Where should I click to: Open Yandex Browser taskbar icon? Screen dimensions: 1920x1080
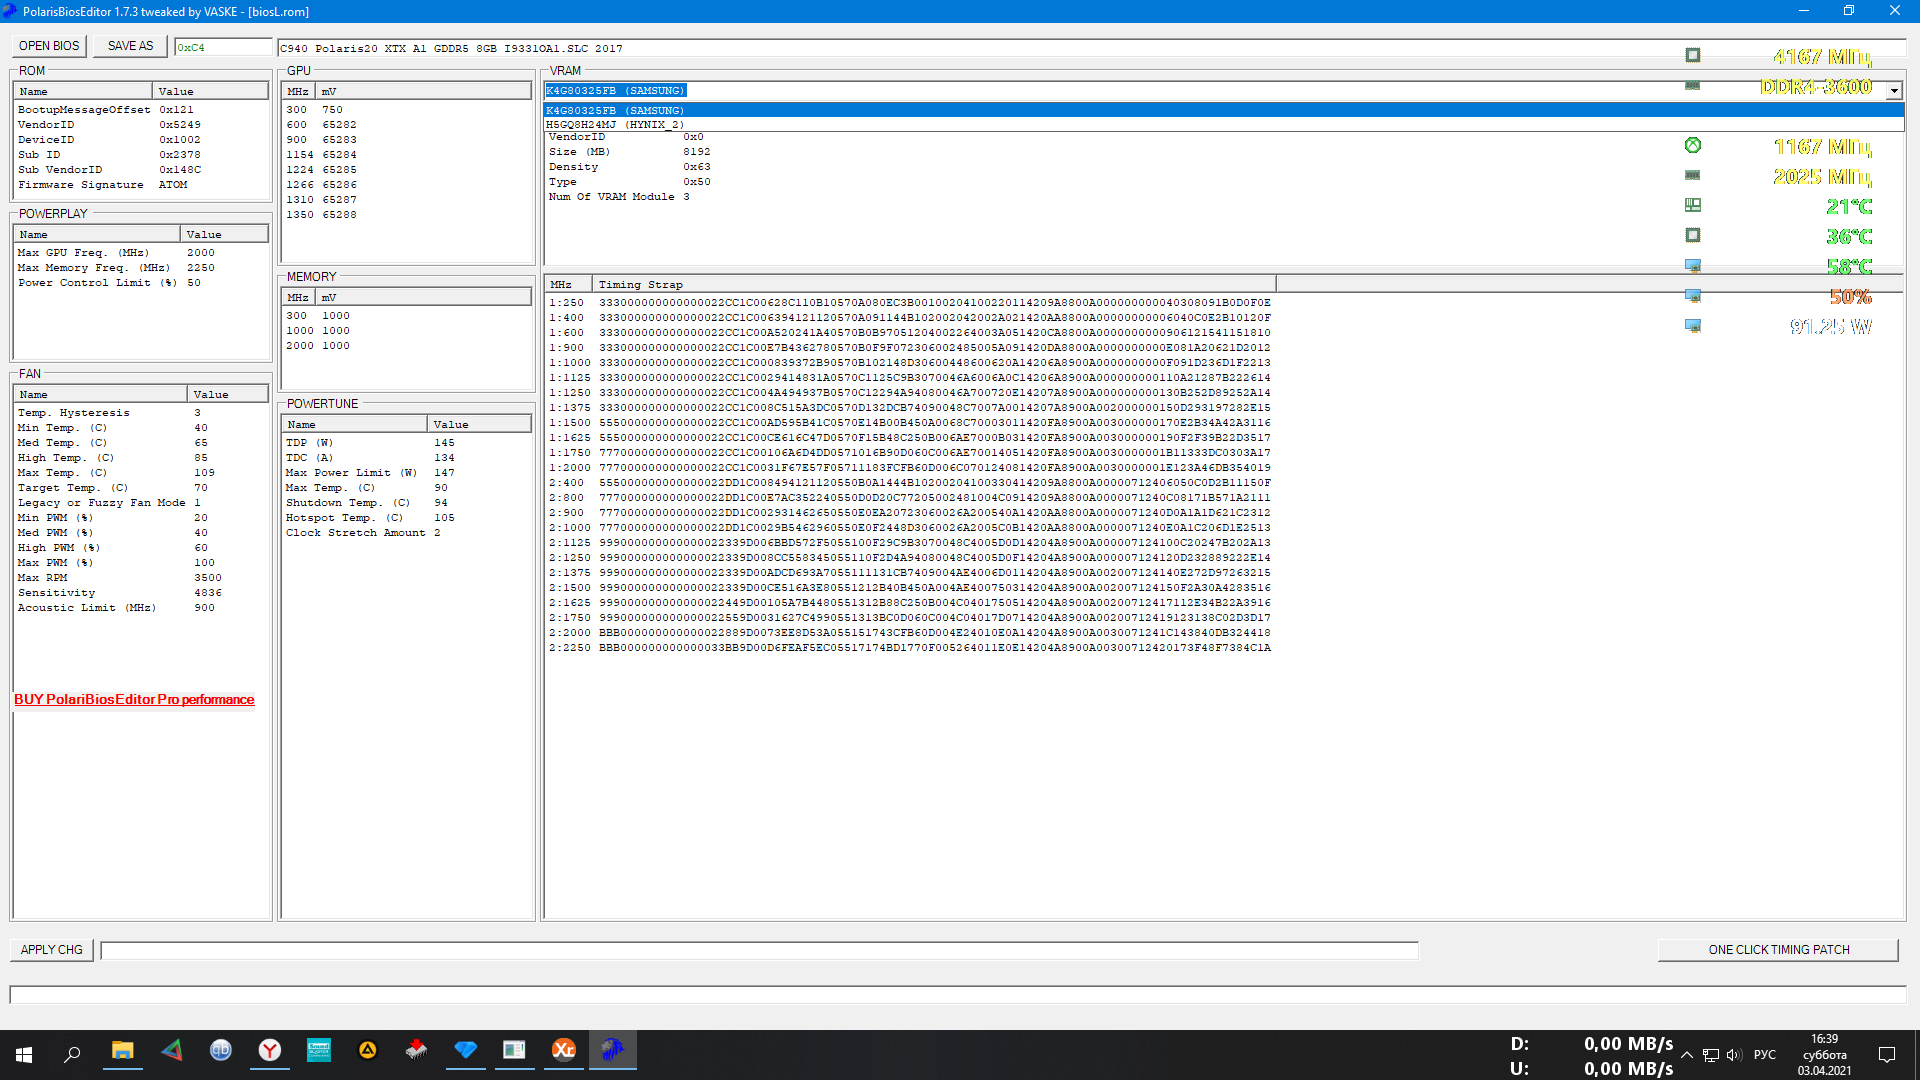[x=270, y=1051]
